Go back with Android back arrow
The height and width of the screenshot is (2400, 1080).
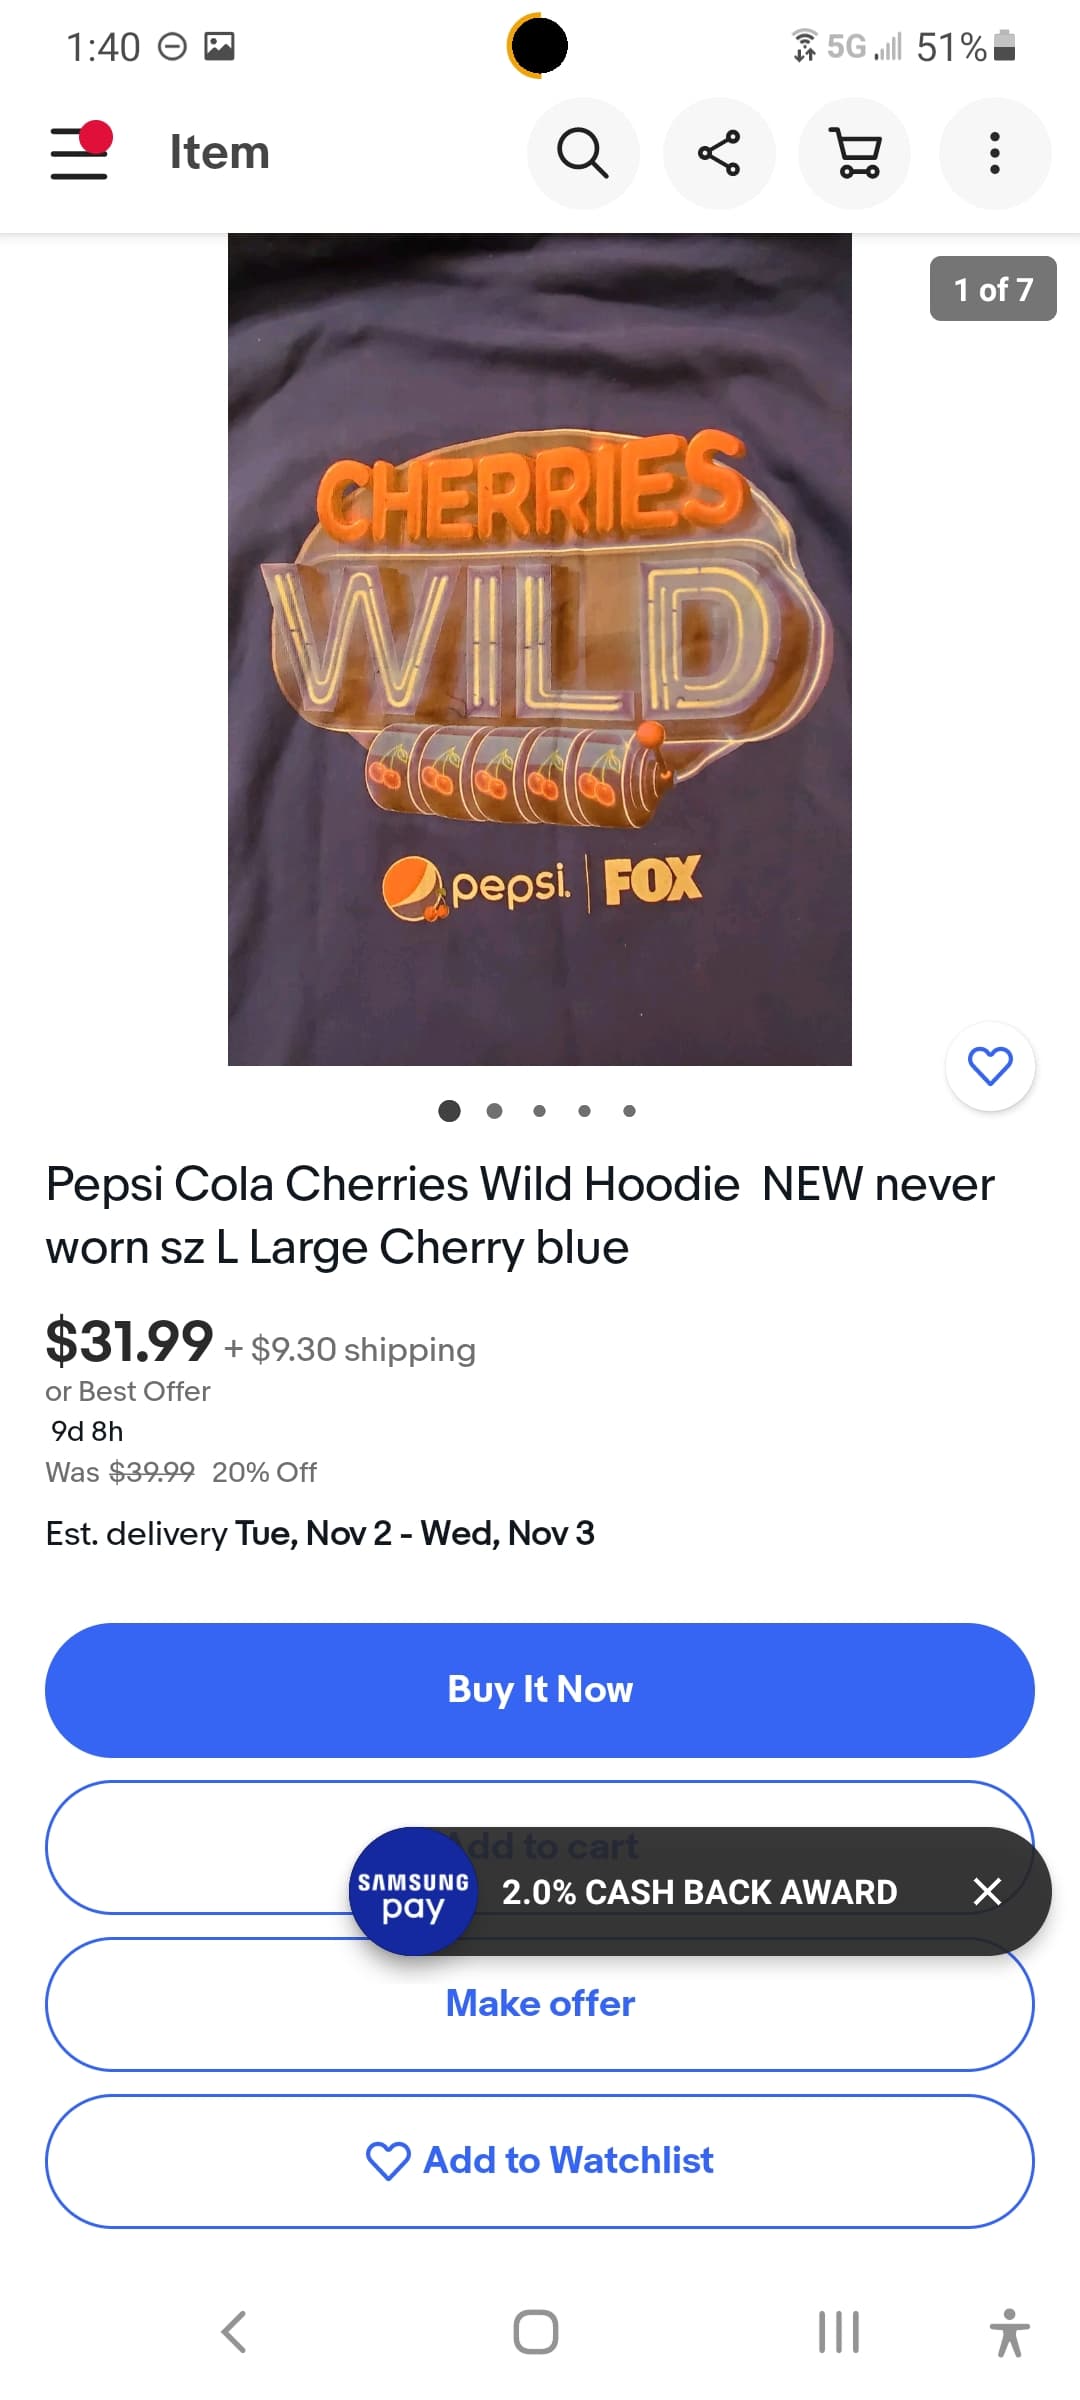tap(234, 2332)
